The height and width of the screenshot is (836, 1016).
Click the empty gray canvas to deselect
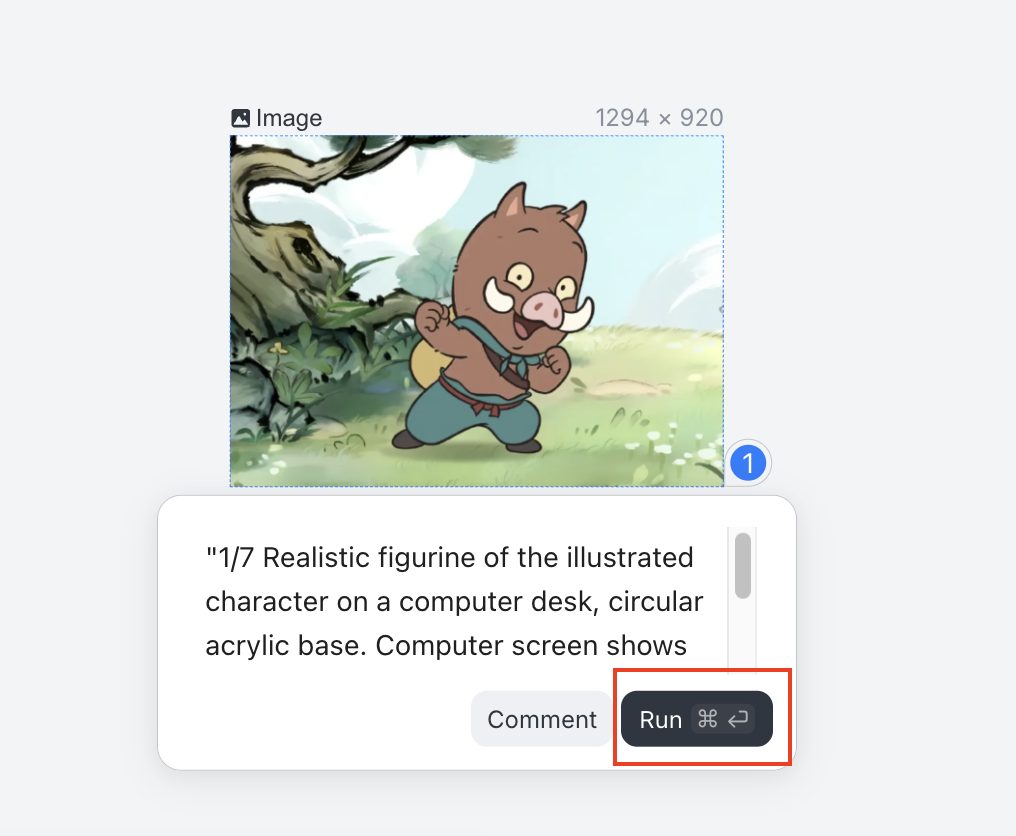point(880,300)
